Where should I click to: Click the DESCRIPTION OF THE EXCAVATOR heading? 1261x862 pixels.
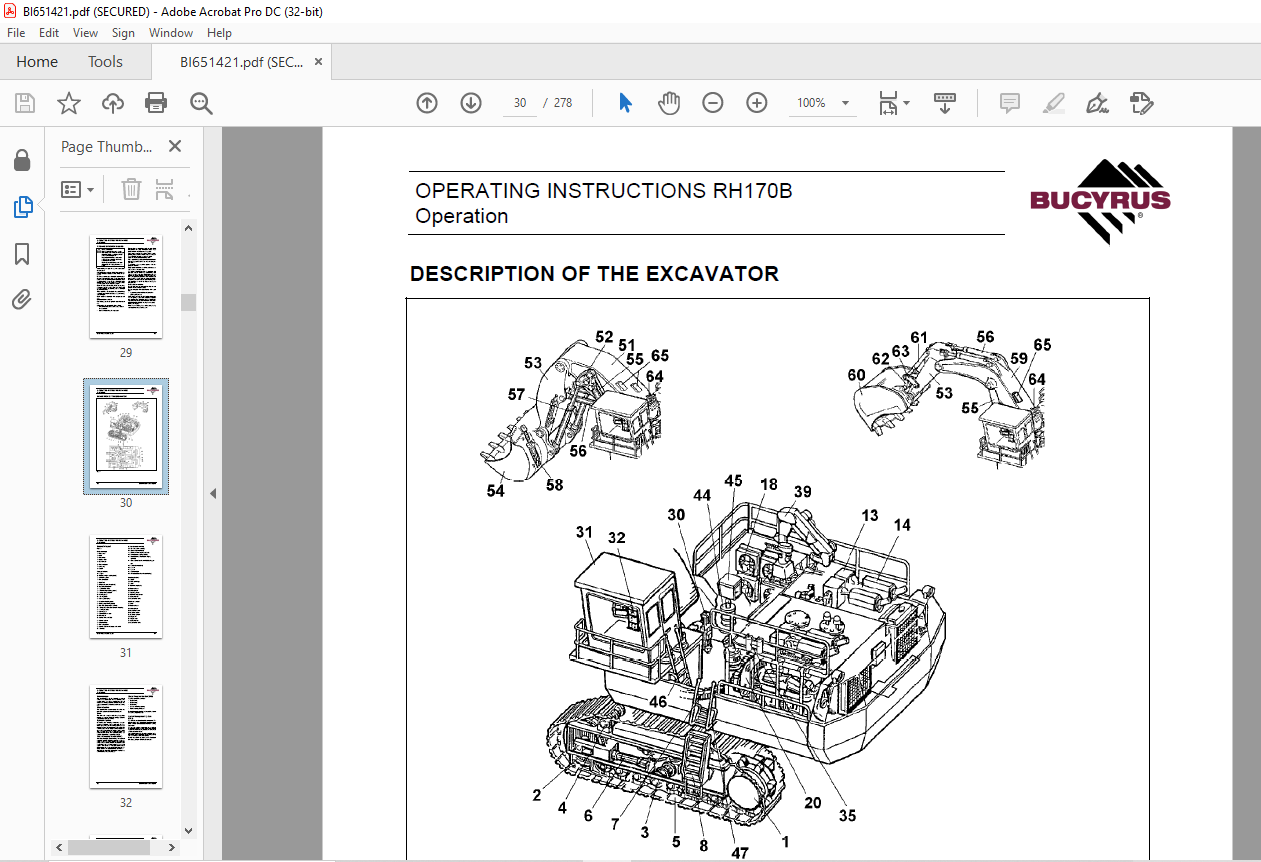coord(594,274)
